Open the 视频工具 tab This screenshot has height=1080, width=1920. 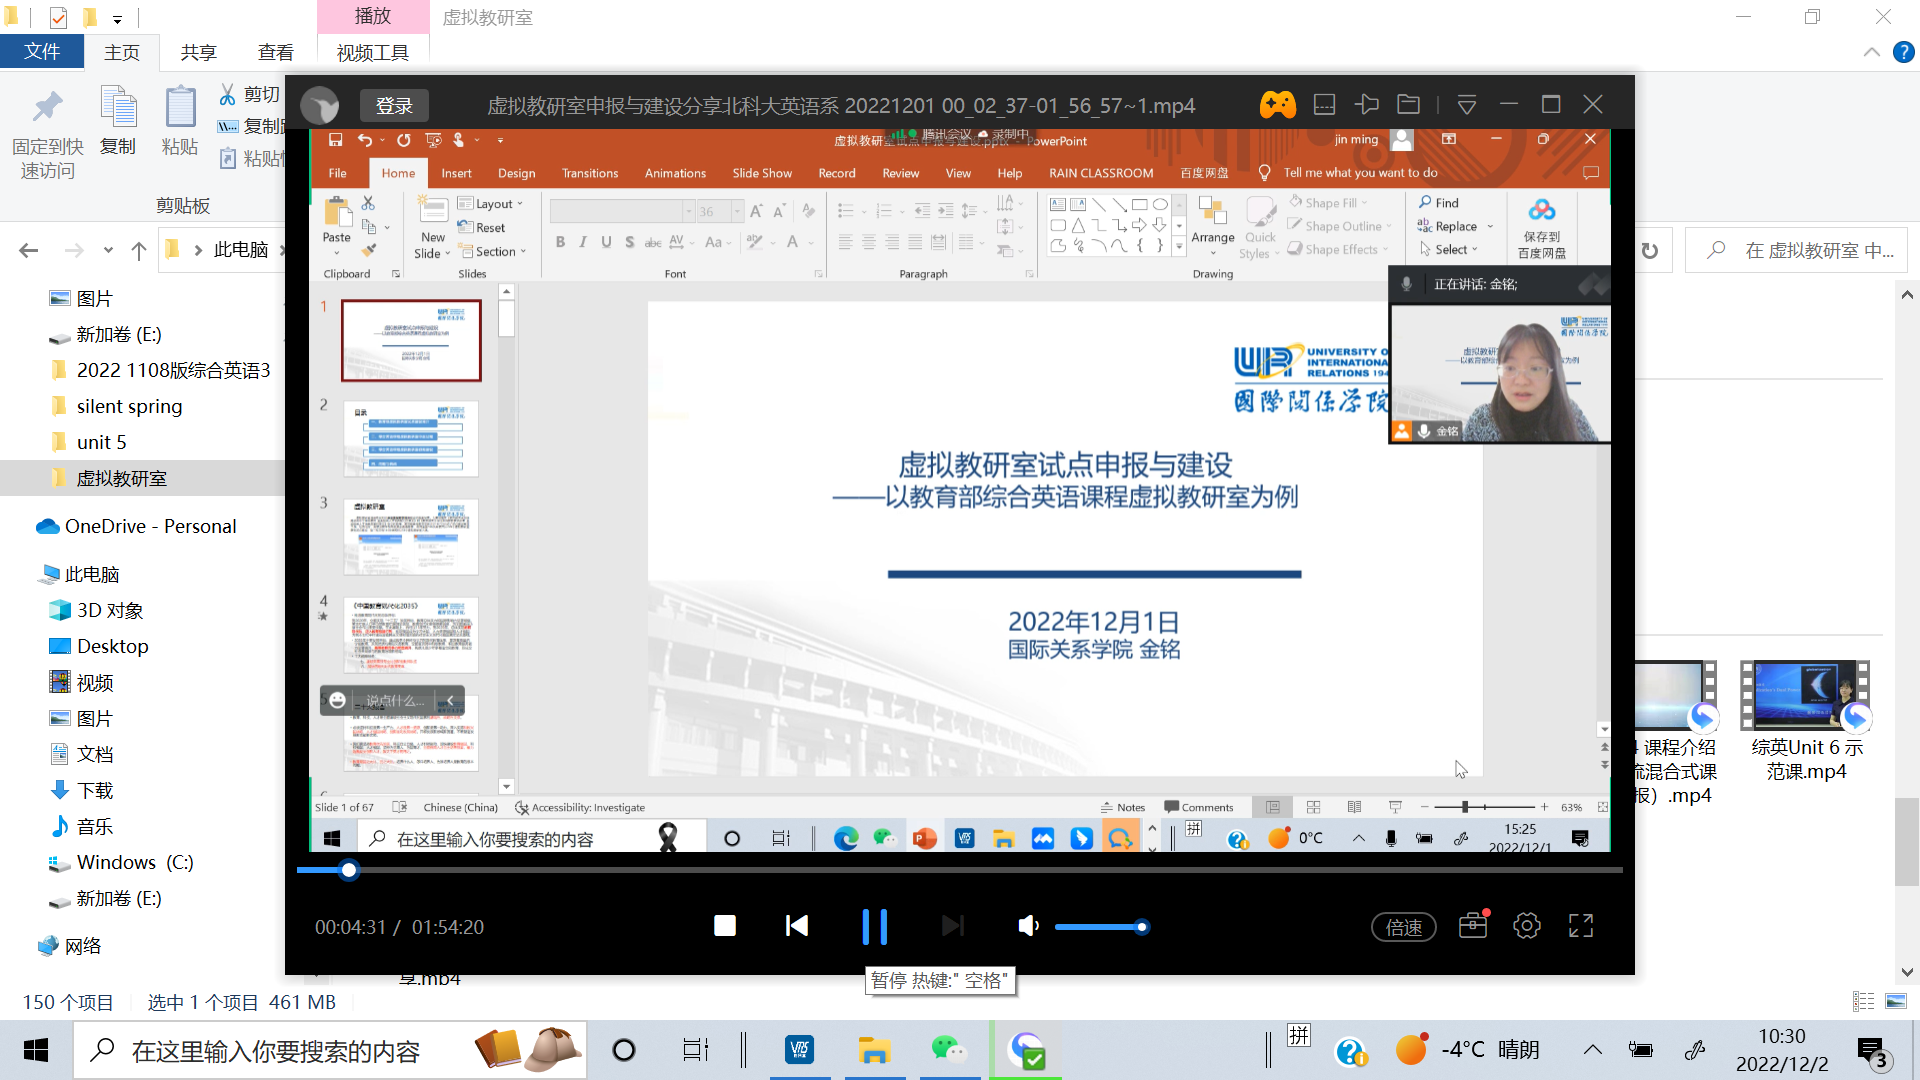tap(372, 52)
